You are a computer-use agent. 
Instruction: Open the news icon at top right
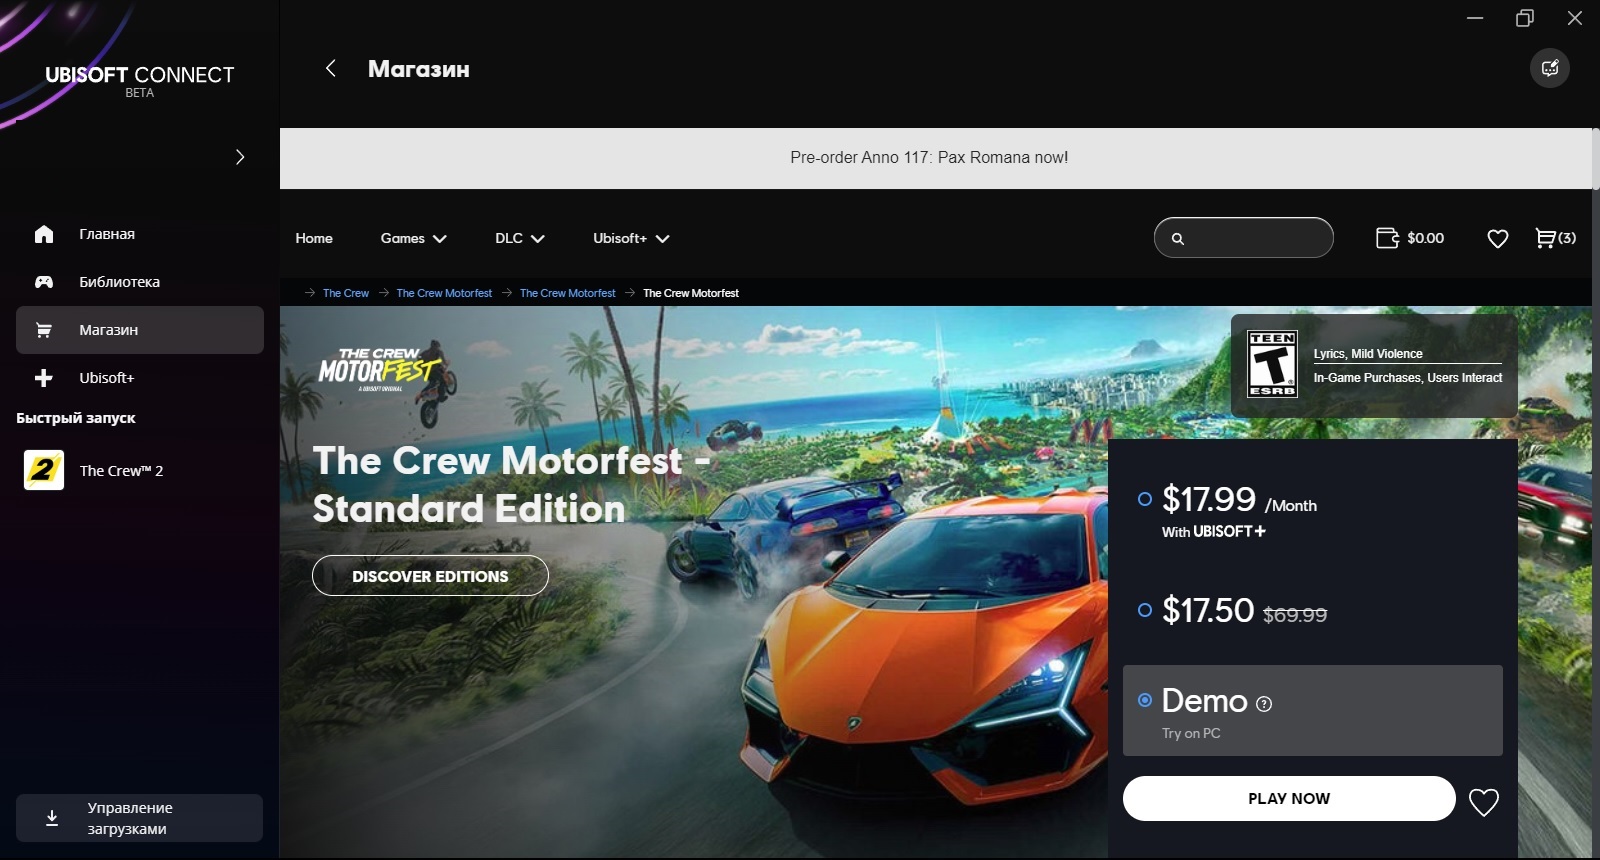(x=1550, y=68)
